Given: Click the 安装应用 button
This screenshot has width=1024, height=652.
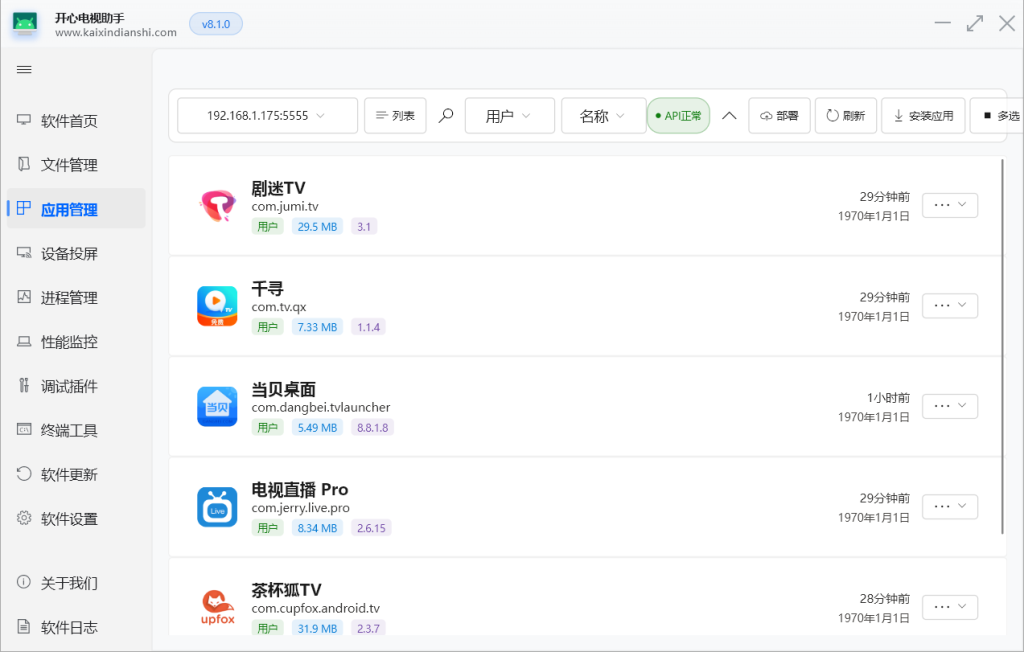Looking at the screenshot, I should (923, 116).
